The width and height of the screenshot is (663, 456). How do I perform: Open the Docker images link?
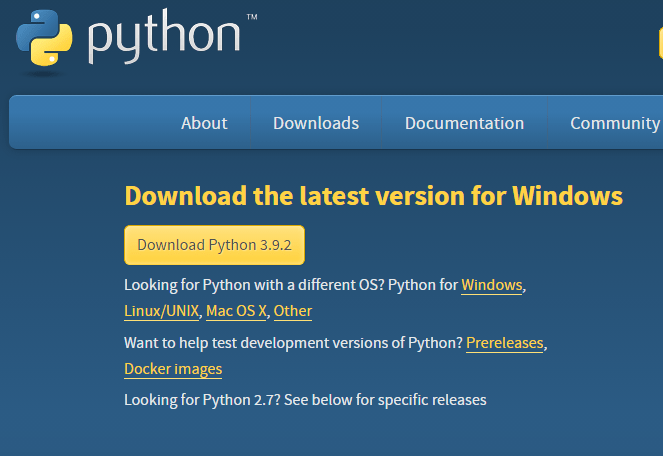[x=173, y=369]
